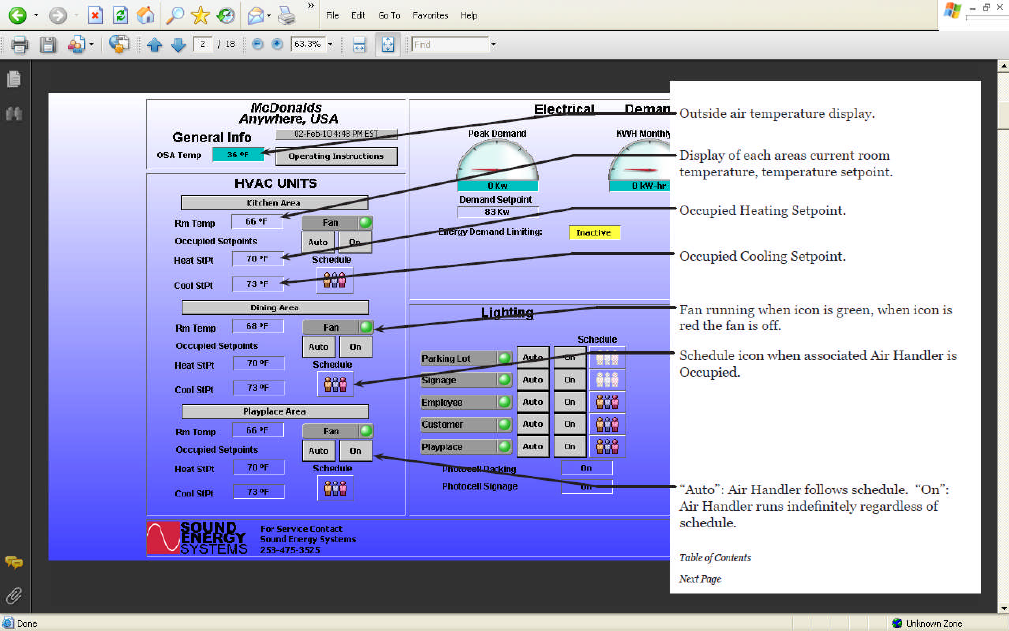Viewport: 1009px width, 631px height.
Task: Set Parking Lot lighting to Auto
Action: click(533, 358)
